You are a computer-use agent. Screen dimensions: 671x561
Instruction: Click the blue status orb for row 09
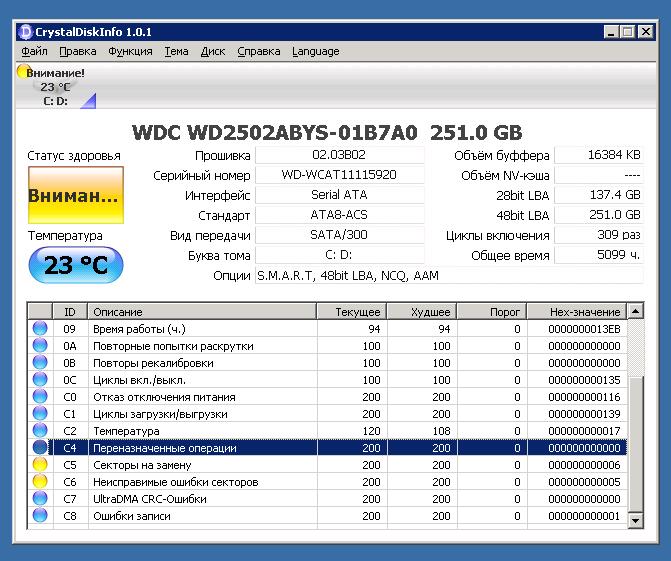coord(40,329)
